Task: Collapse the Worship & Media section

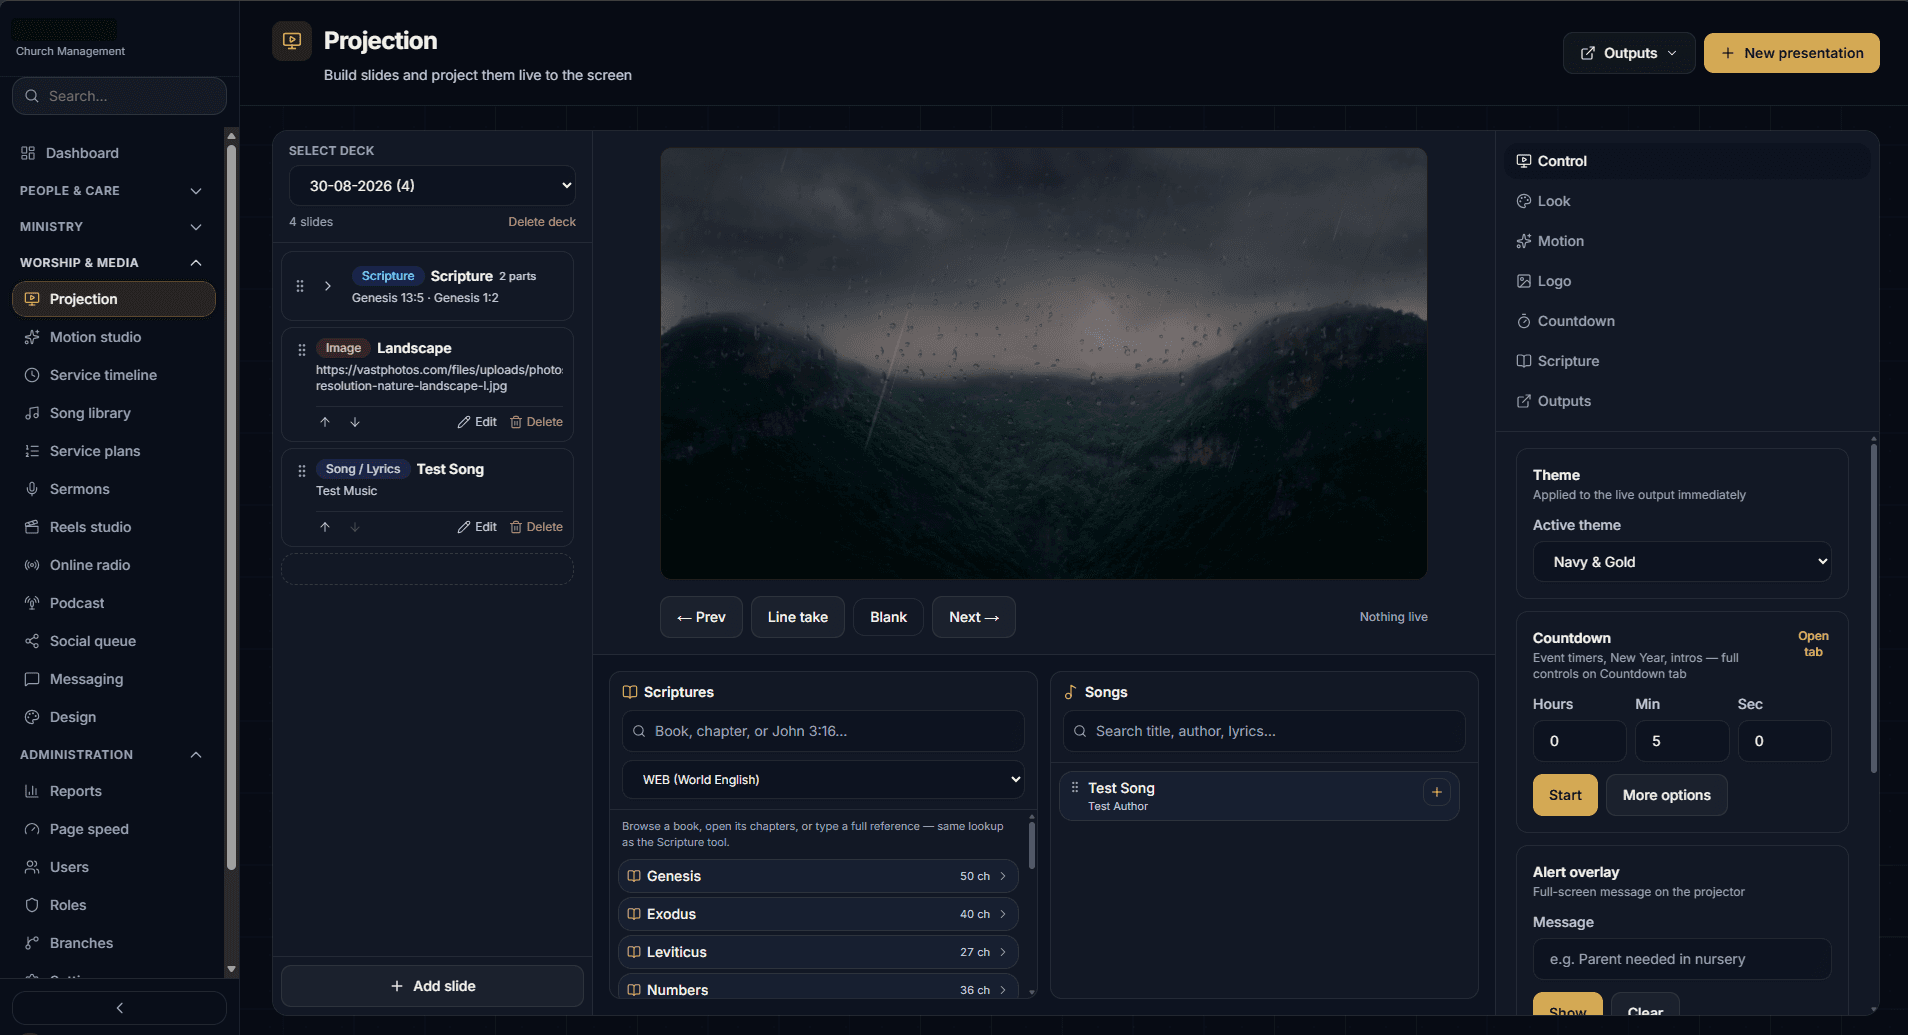Action: pos(111,263)
